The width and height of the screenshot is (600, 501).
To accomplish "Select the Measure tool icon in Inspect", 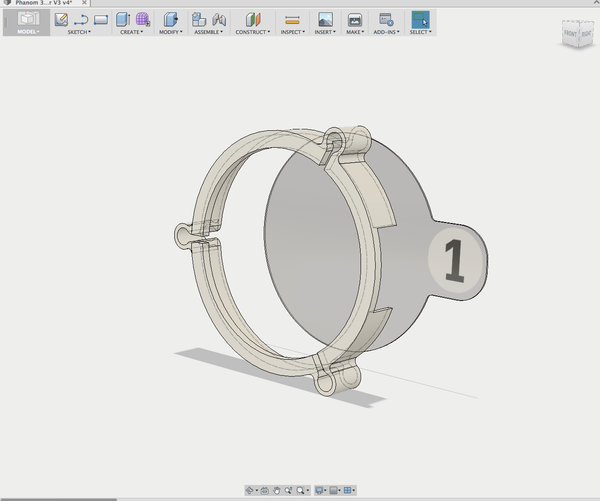I will tap(292, 19).
